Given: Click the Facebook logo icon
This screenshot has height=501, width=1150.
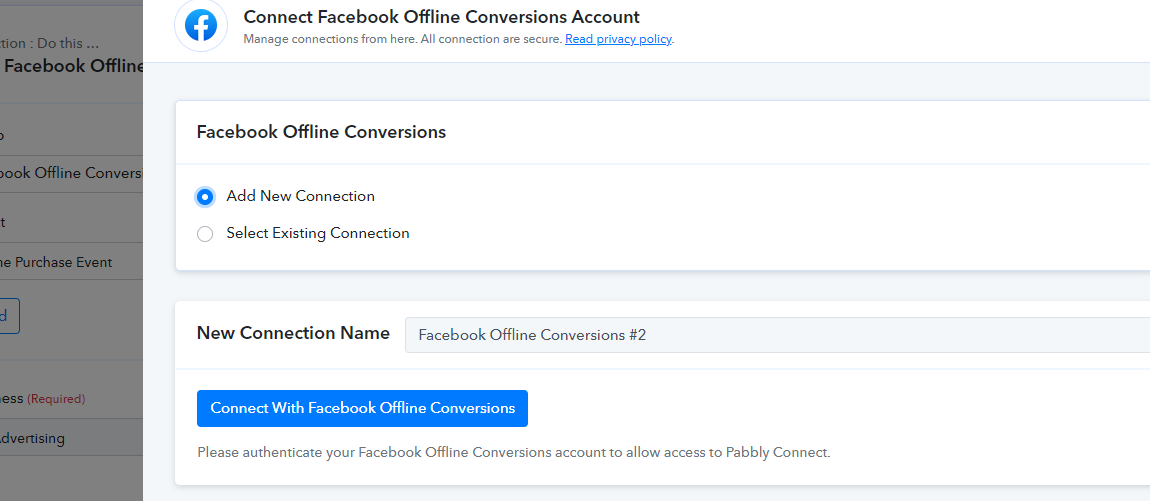Looking at the screenshot, I should [x=200, y=26].
